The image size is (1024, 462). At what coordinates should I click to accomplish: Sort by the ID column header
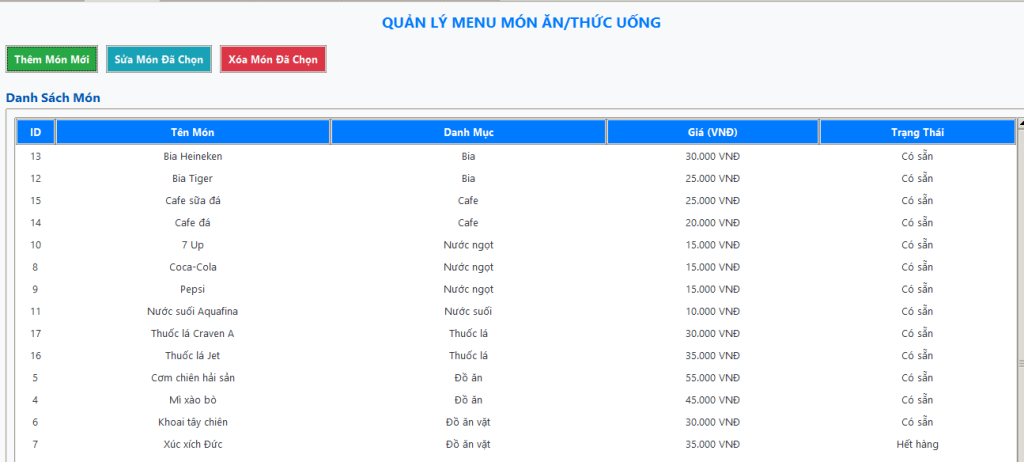pyautogui.click(x=36, y=132)
